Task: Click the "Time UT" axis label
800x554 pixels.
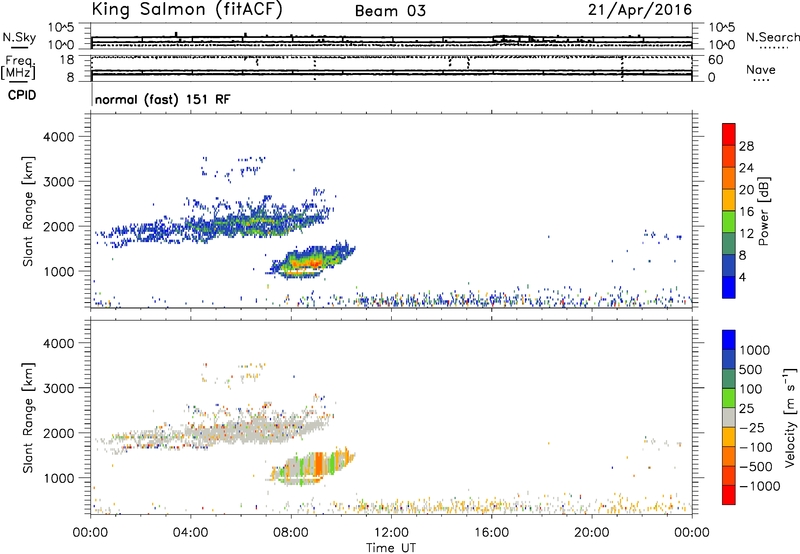Action: [x=391, y=548]
